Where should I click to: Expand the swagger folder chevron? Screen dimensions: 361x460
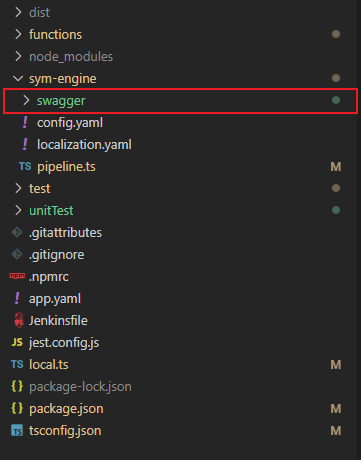[x=26, y=100]
